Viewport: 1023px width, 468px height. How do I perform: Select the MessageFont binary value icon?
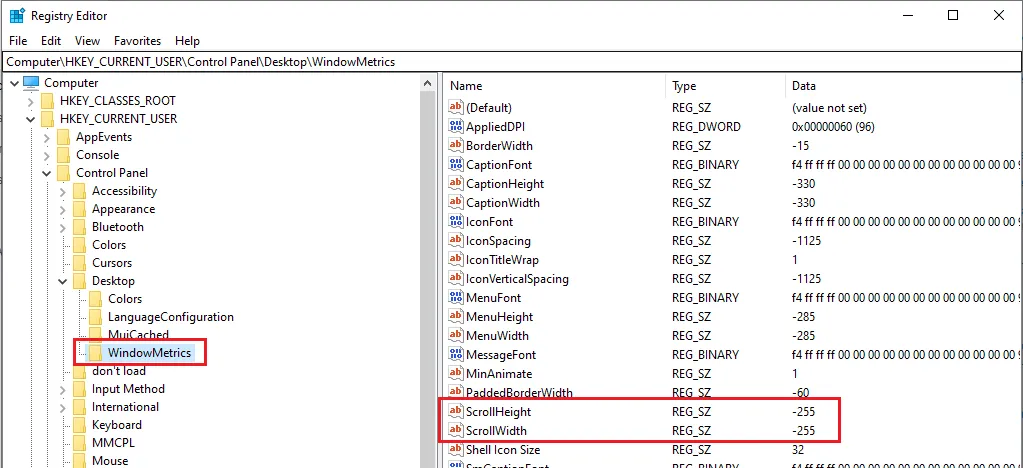tap(455, 355)
